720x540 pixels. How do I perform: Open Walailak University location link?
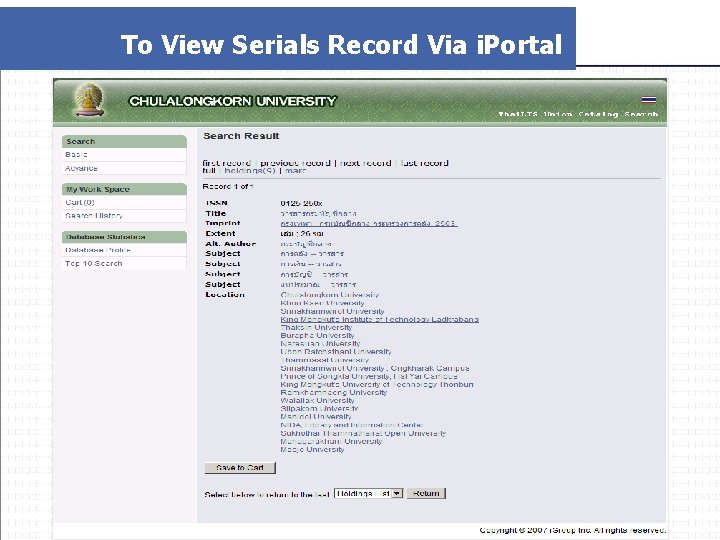pos(317,400)
